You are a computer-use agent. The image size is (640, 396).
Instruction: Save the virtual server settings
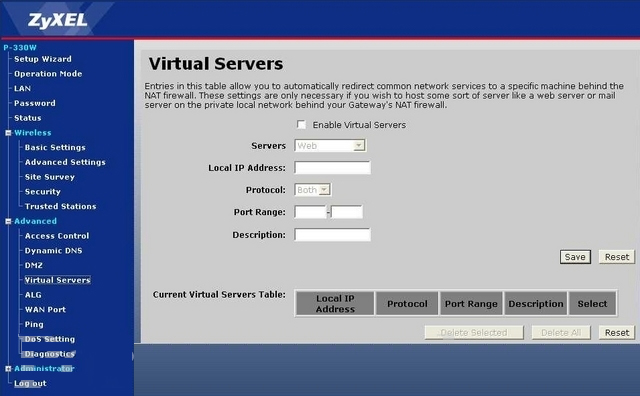575,257
